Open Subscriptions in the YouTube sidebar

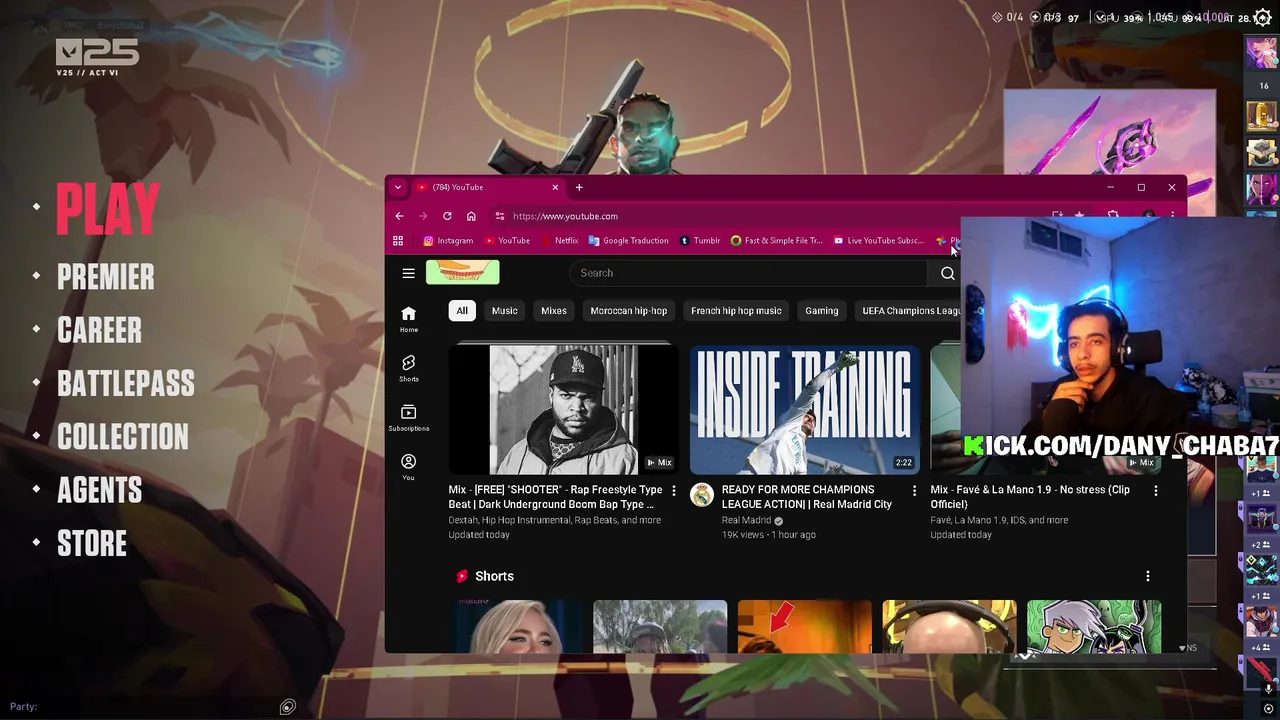(x=409, y=418)
